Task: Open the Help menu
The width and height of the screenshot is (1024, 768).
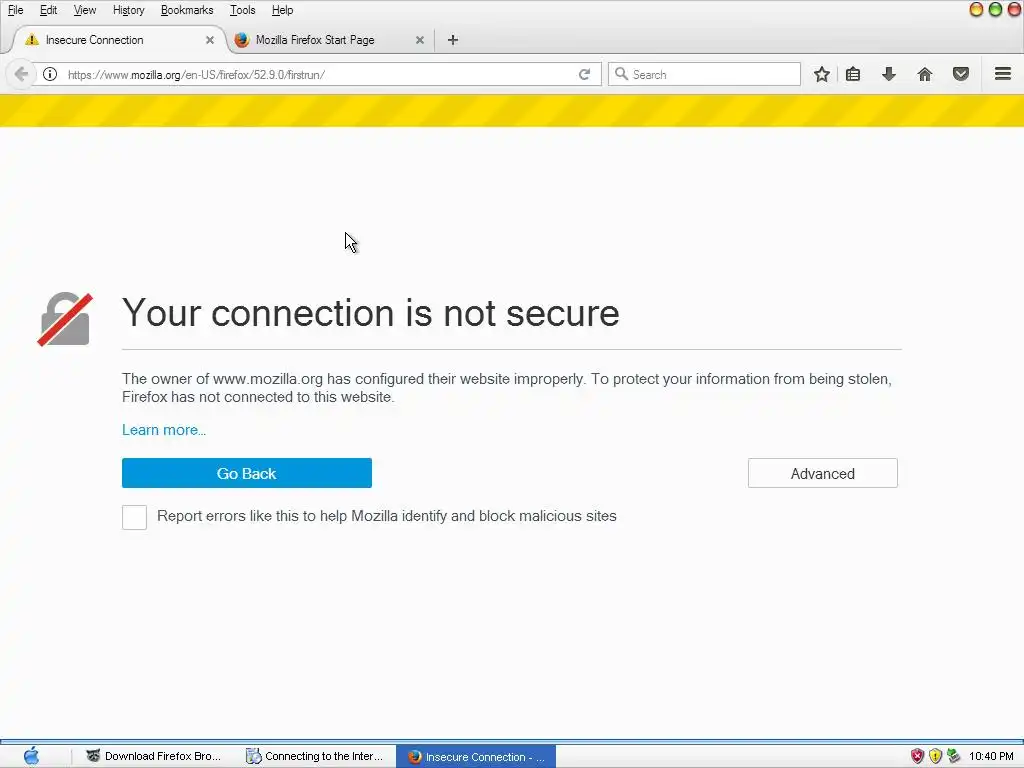Action: click(282, 10)
